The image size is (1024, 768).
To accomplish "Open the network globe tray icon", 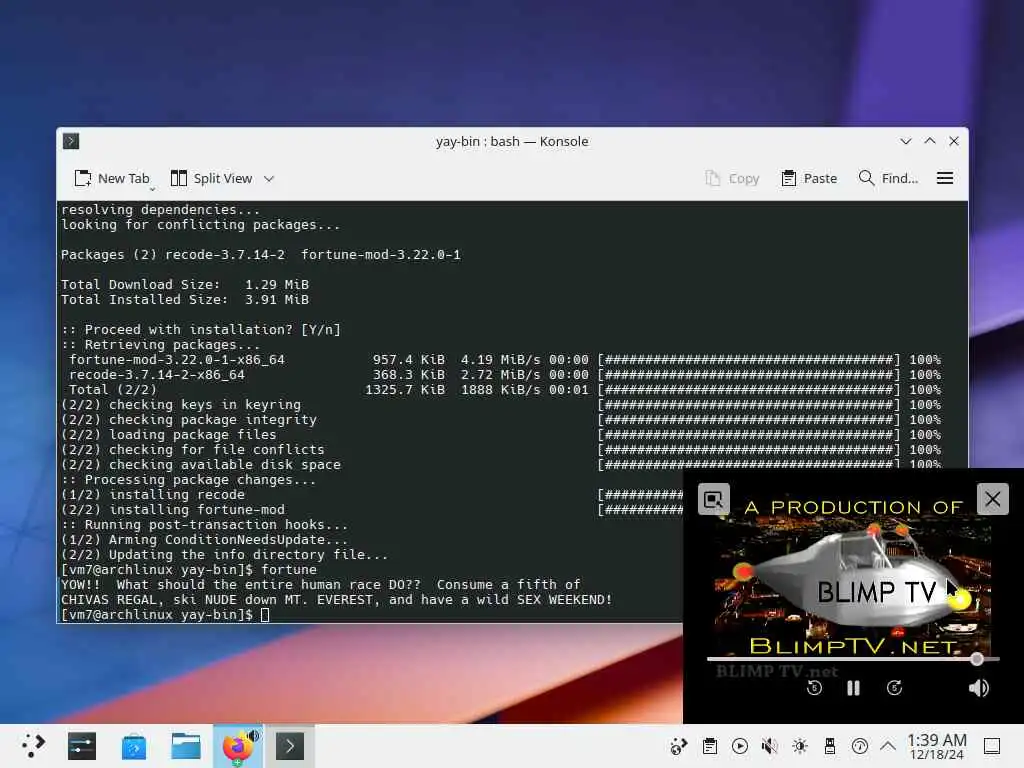I will tap(679, 746).
